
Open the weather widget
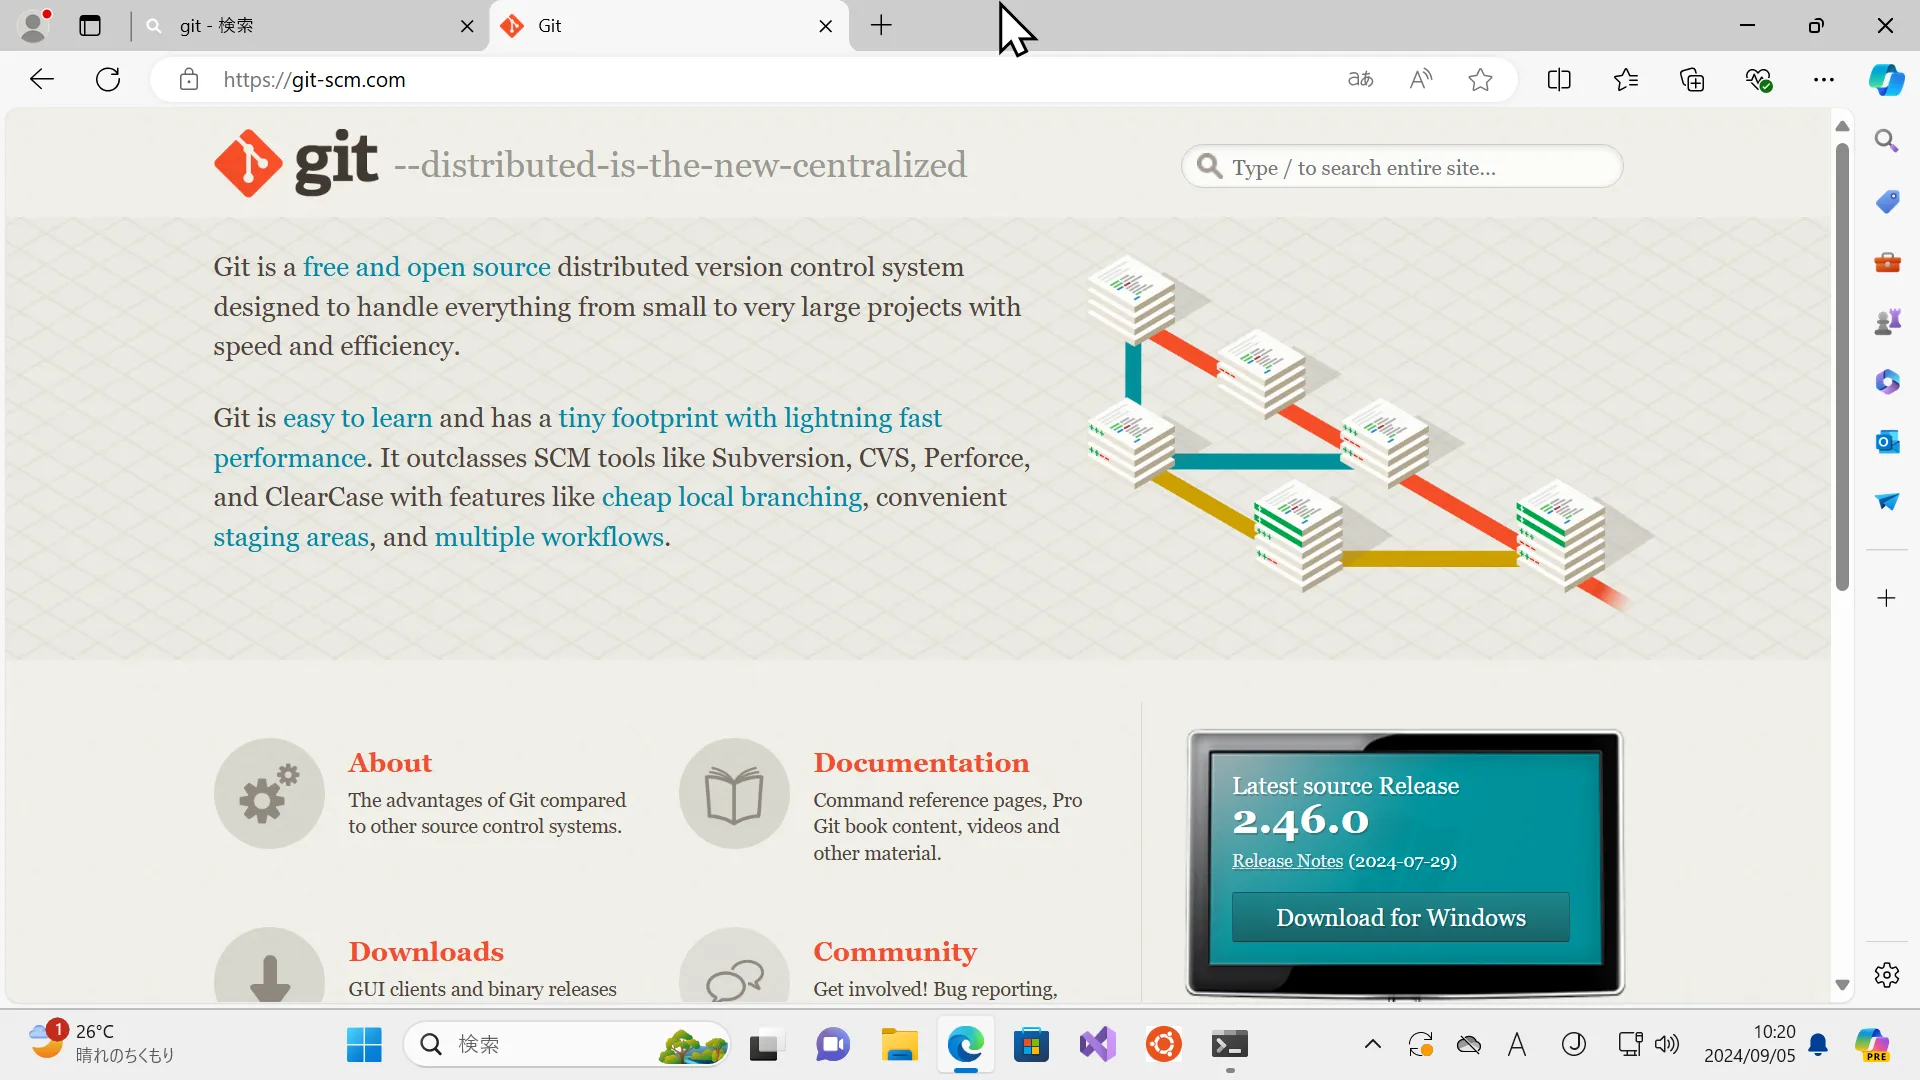click(101, 1044)
